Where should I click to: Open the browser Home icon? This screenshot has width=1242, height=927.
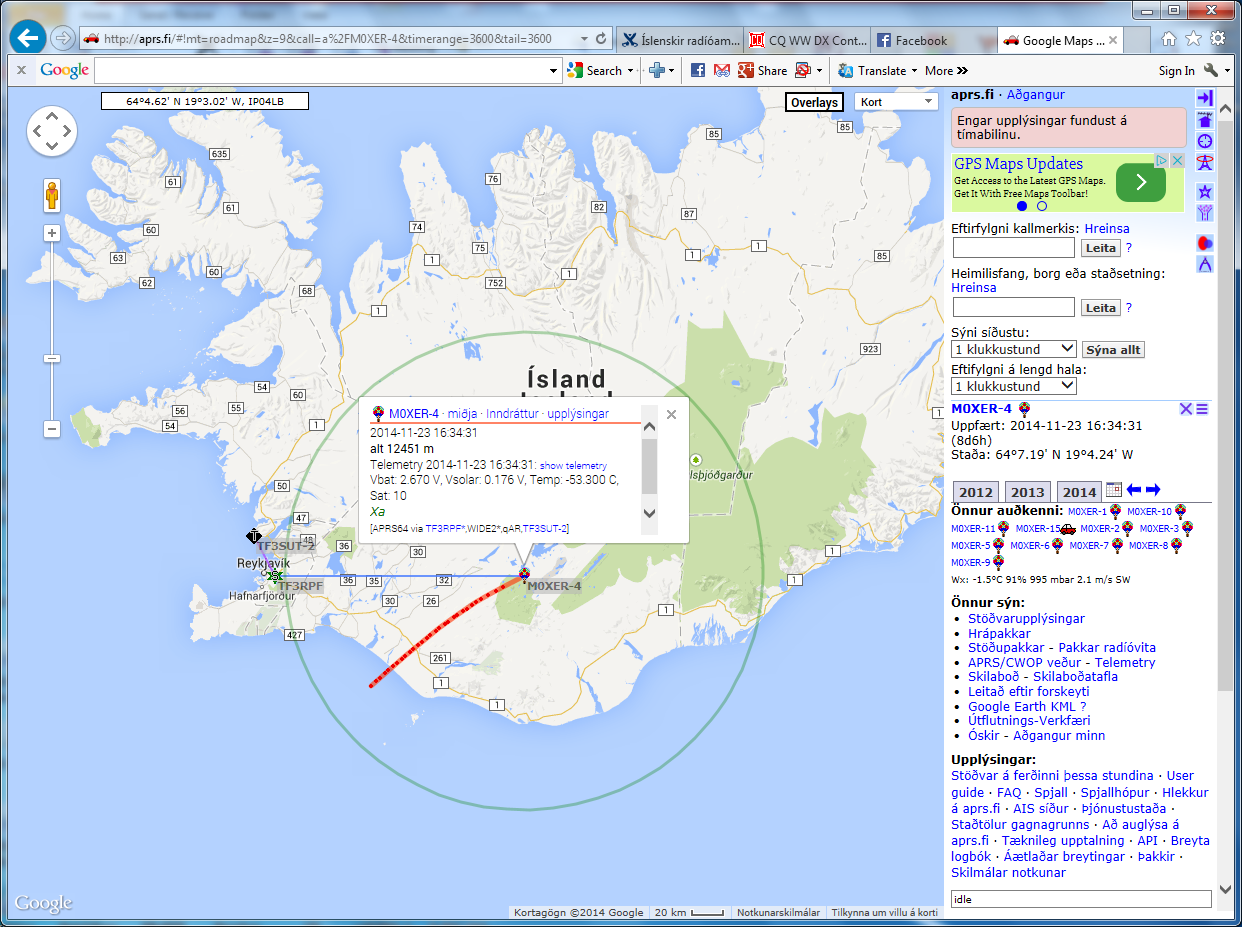1168,39
